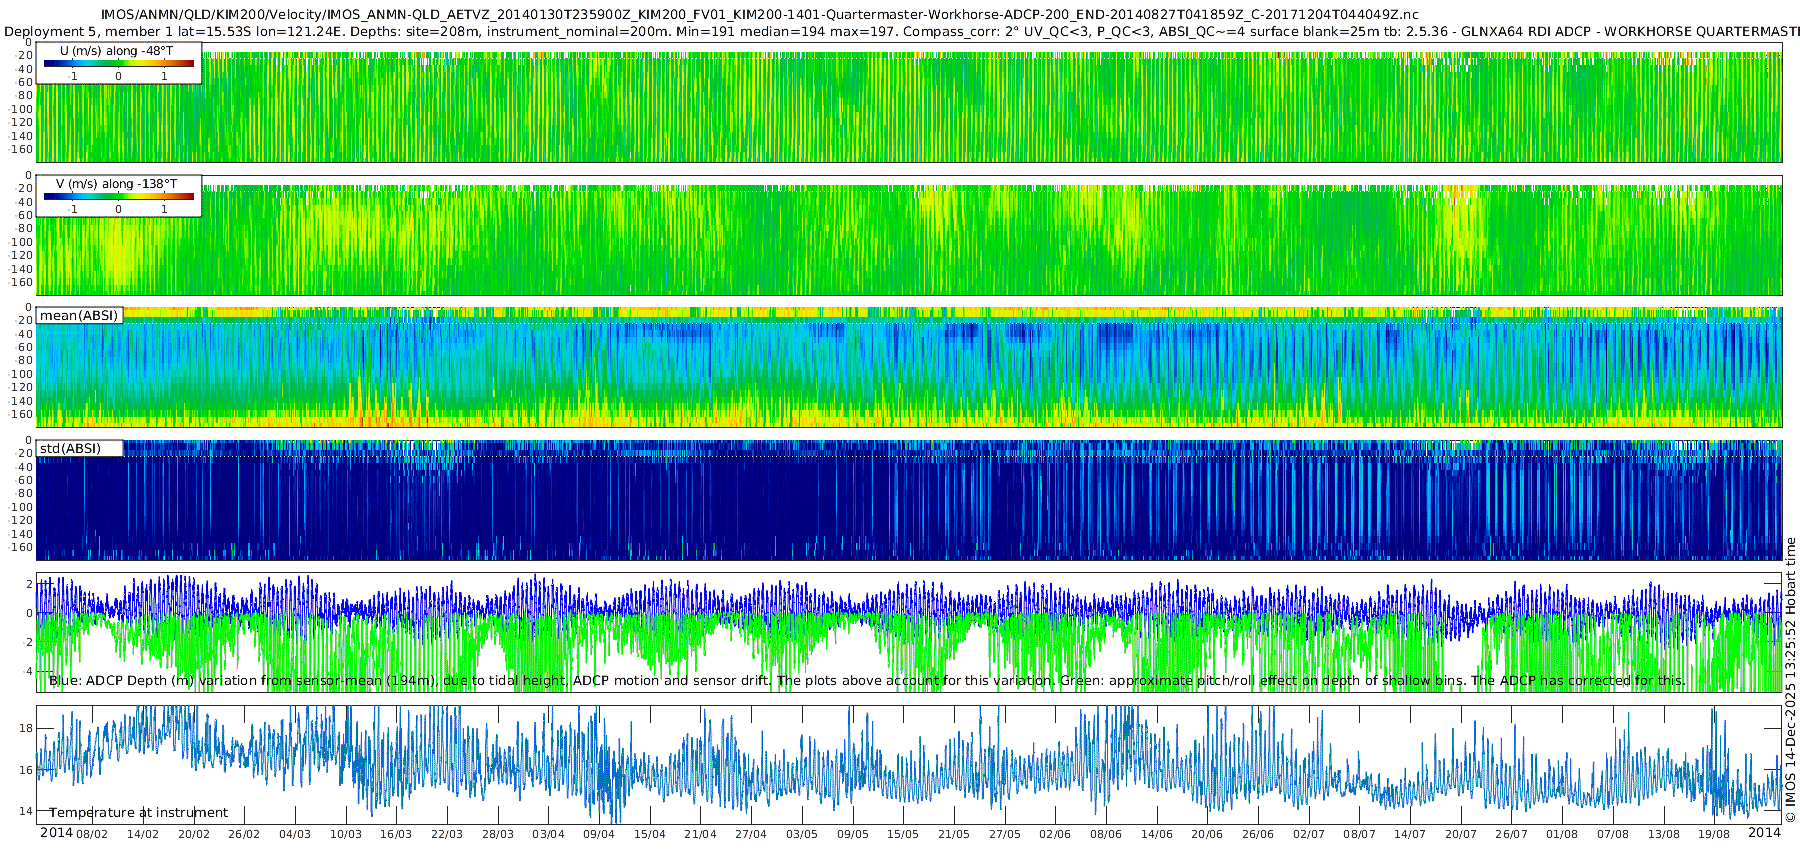Click the -80 depth tick in V velocity panel
This screenshot has width=1800, height=850.
pos(24,228)
